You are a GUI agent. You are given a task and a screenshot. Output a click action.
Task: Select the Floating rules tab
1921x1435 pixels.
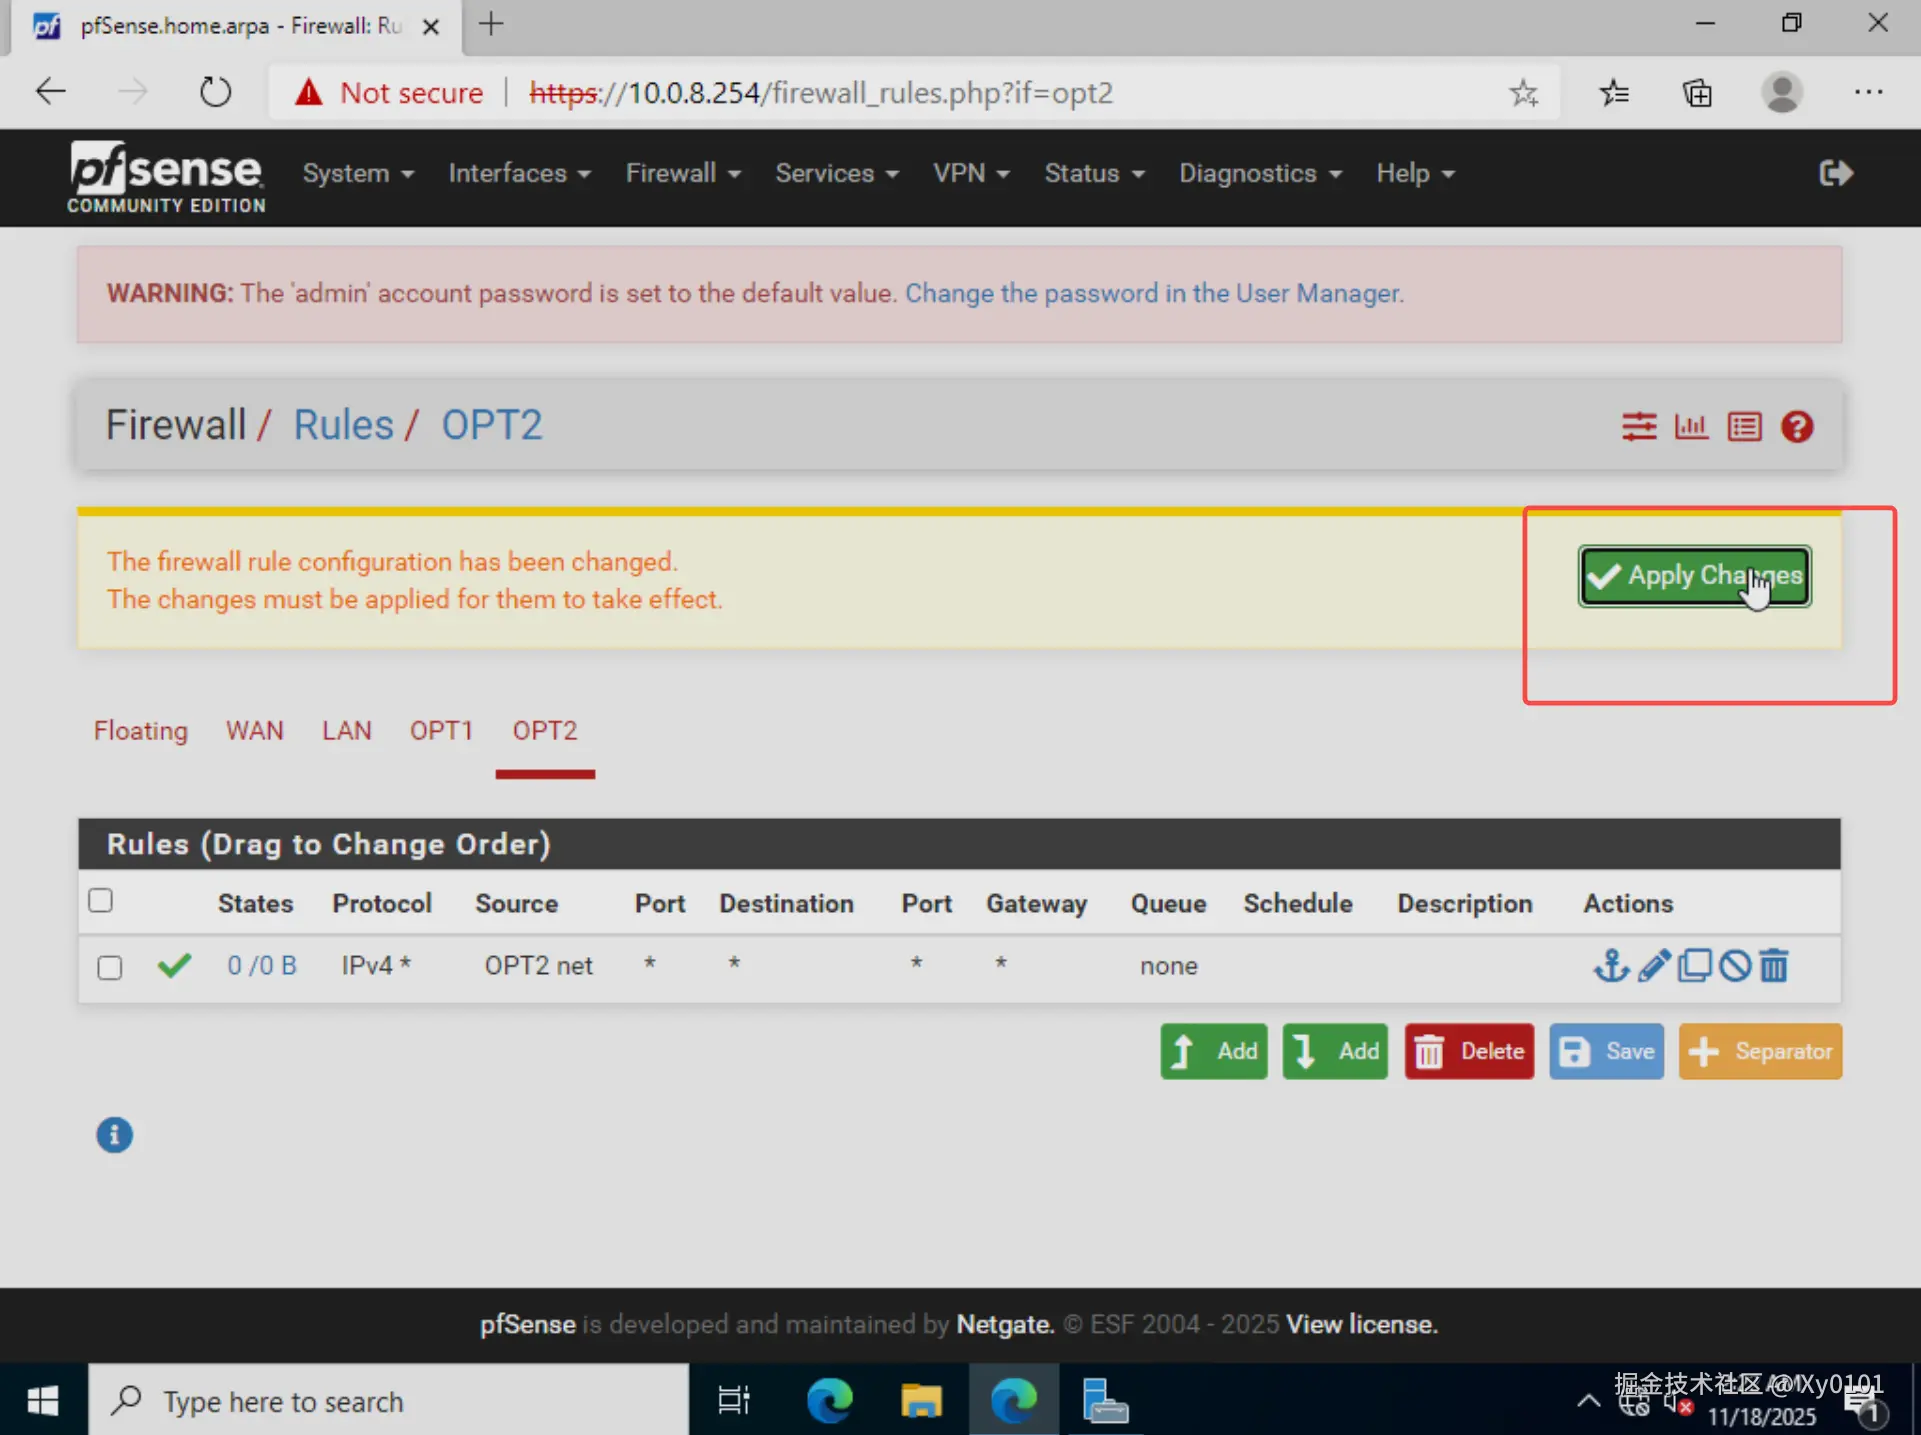point(140,730)
